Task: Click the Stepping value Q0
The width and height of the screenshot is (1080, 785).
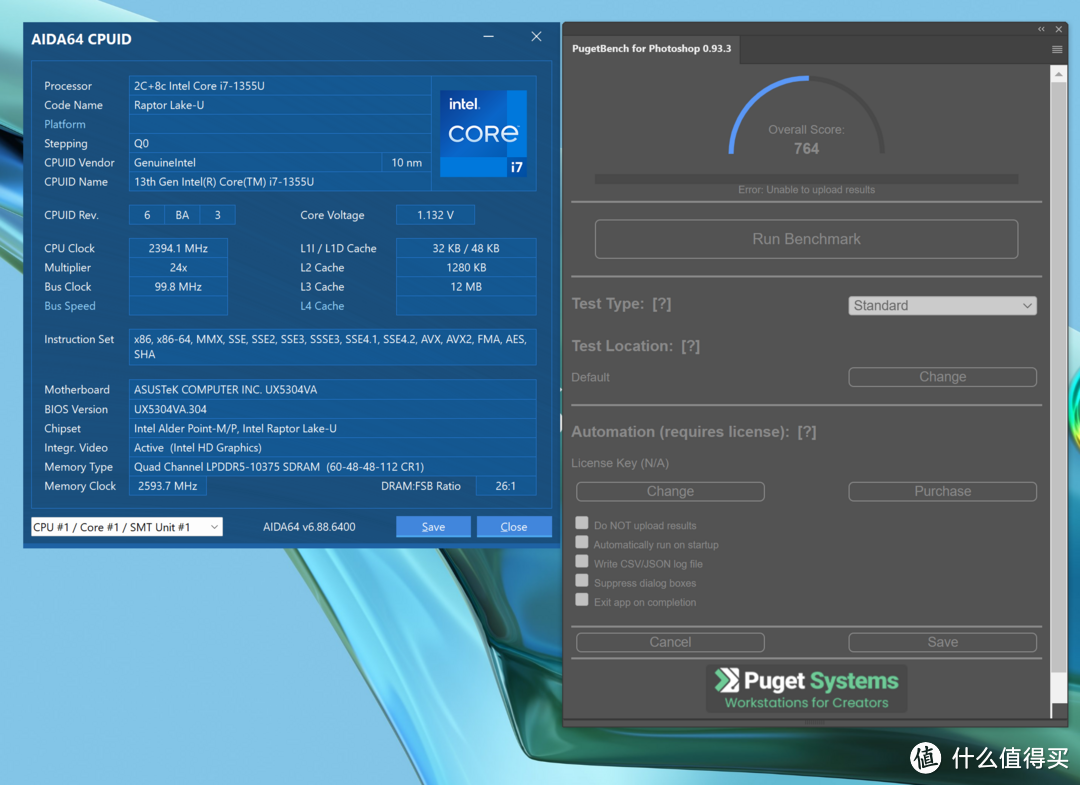Action: click(x=280, y=143)
